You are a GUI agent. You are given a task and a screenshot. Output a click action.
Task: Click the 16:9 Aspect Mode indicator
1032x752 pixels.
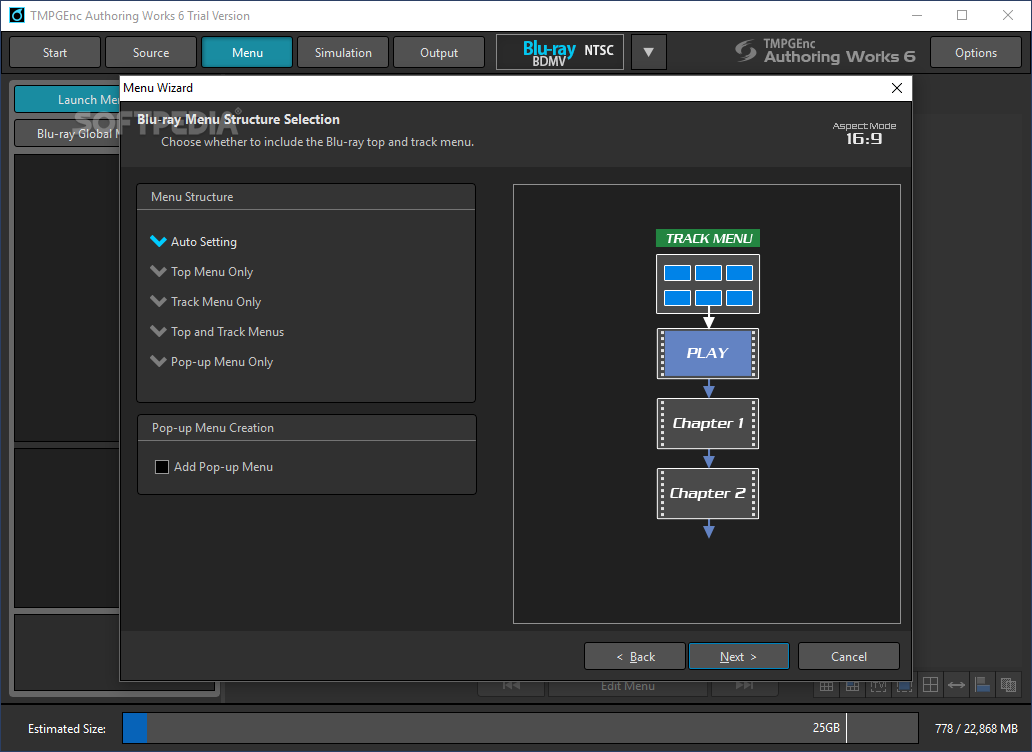tap(864, 134)
